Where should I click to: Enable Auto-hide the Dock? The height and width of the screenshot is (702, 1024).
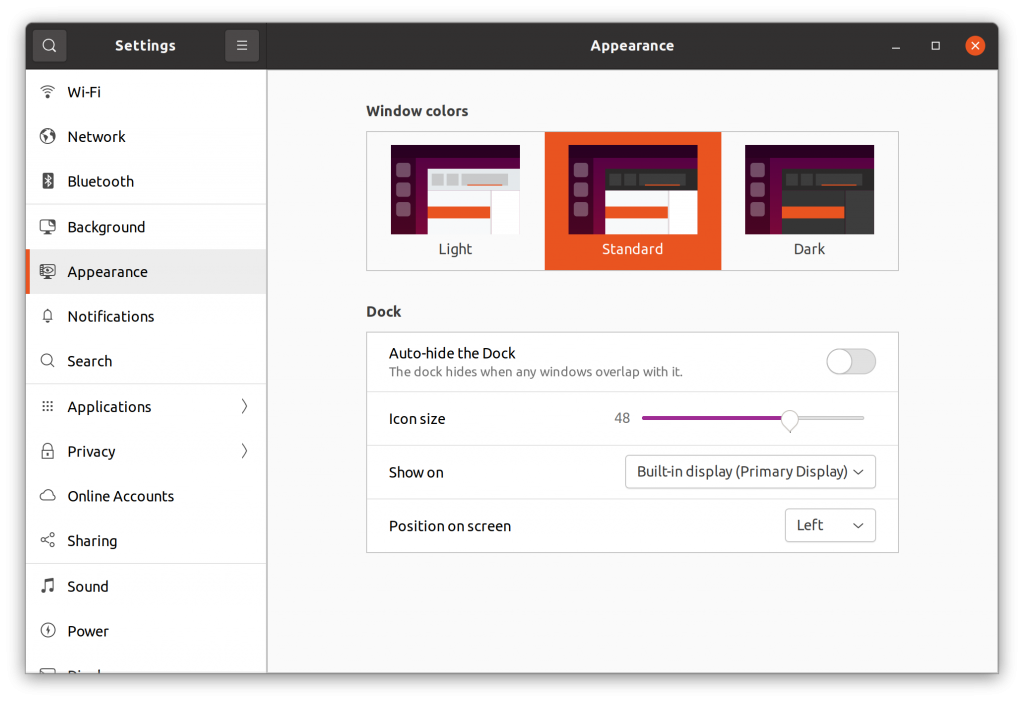click(x=851, y=361)
